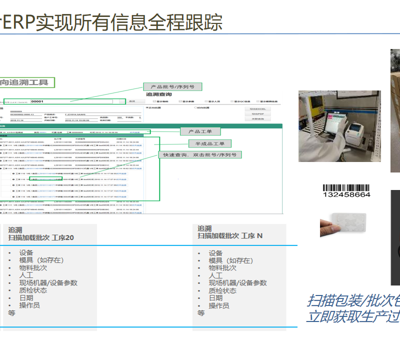Click the top button in the right-side button stack

[258, 109]
